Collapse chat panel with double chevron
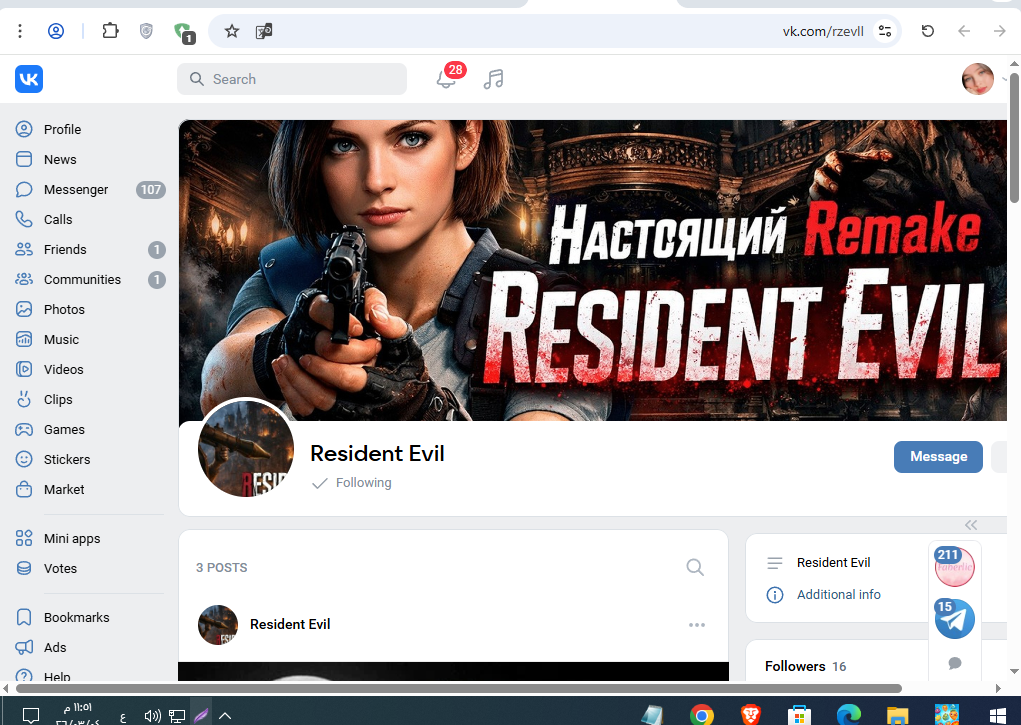 click(x=971, y=525)
